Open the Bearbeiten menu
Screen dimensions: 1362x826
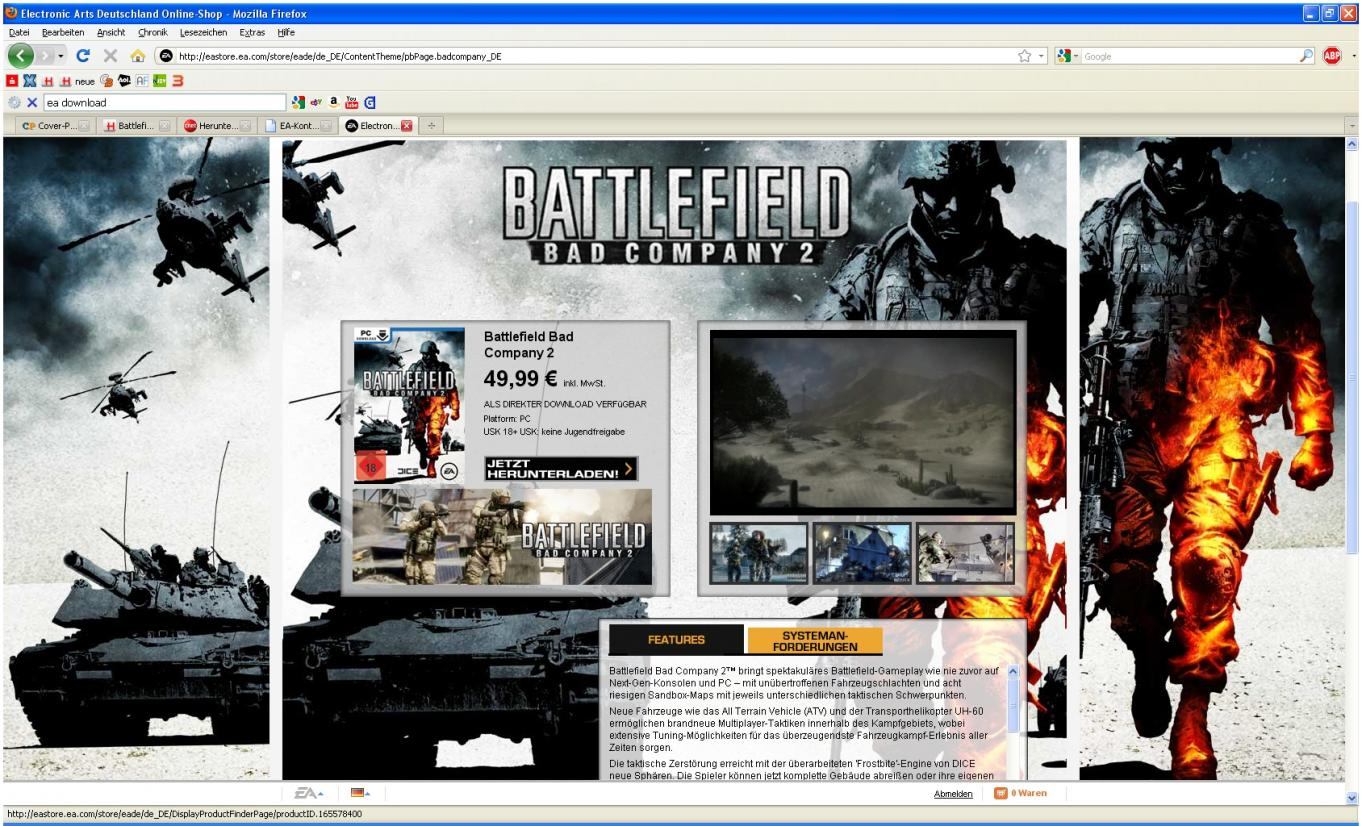click(x=62, y=32)
